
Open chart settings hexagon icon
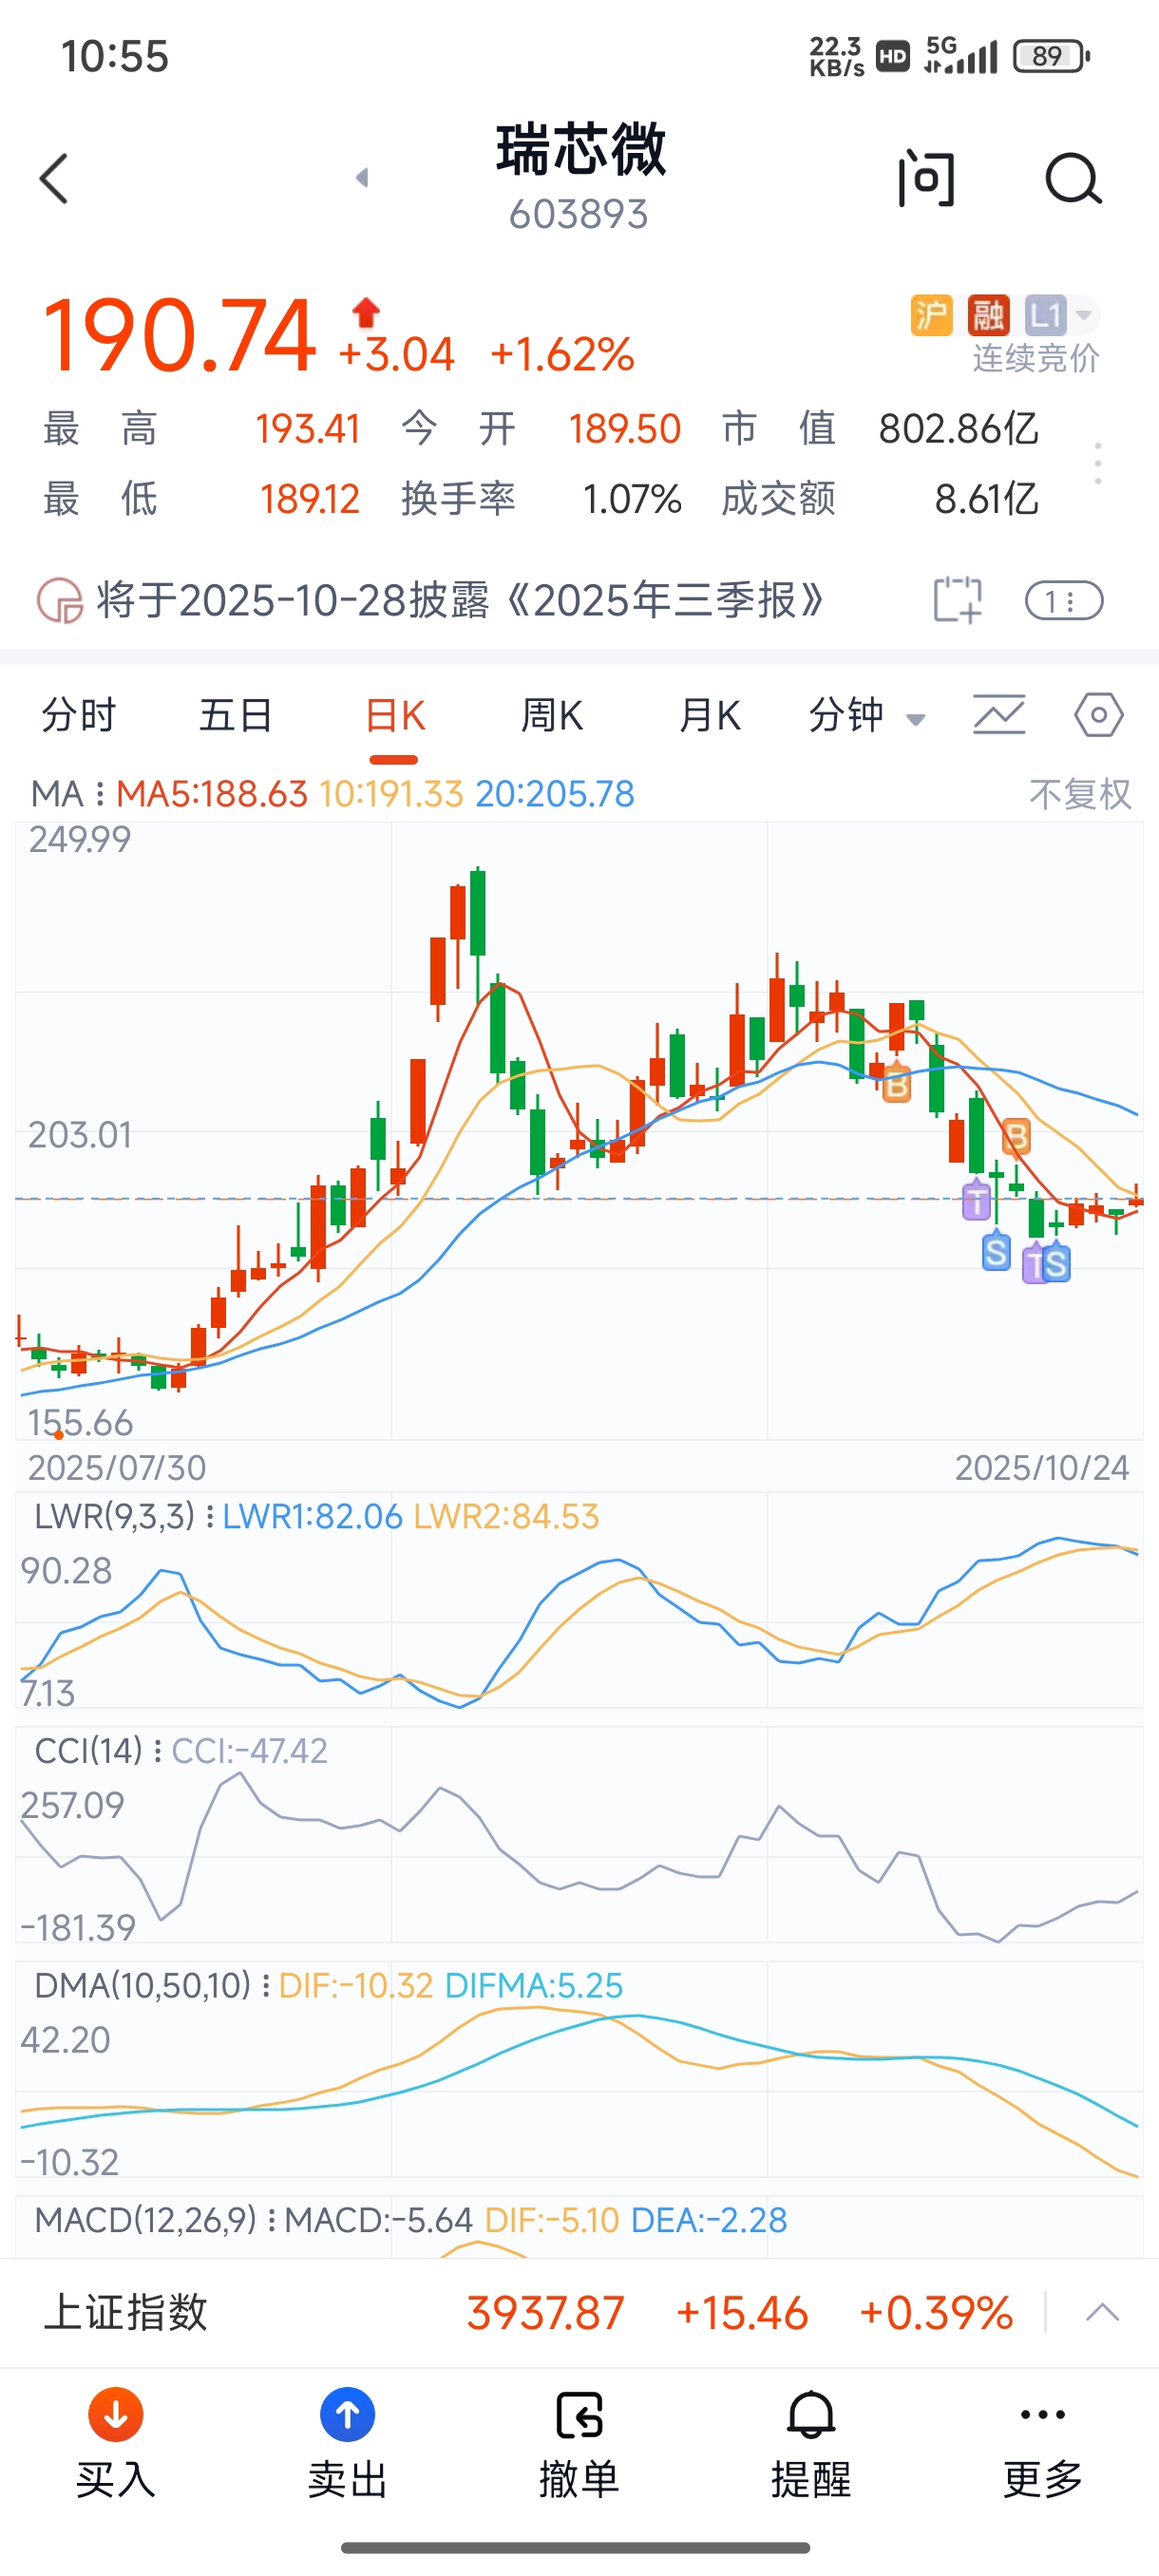pyautogui.click(x=1099, y=715)
